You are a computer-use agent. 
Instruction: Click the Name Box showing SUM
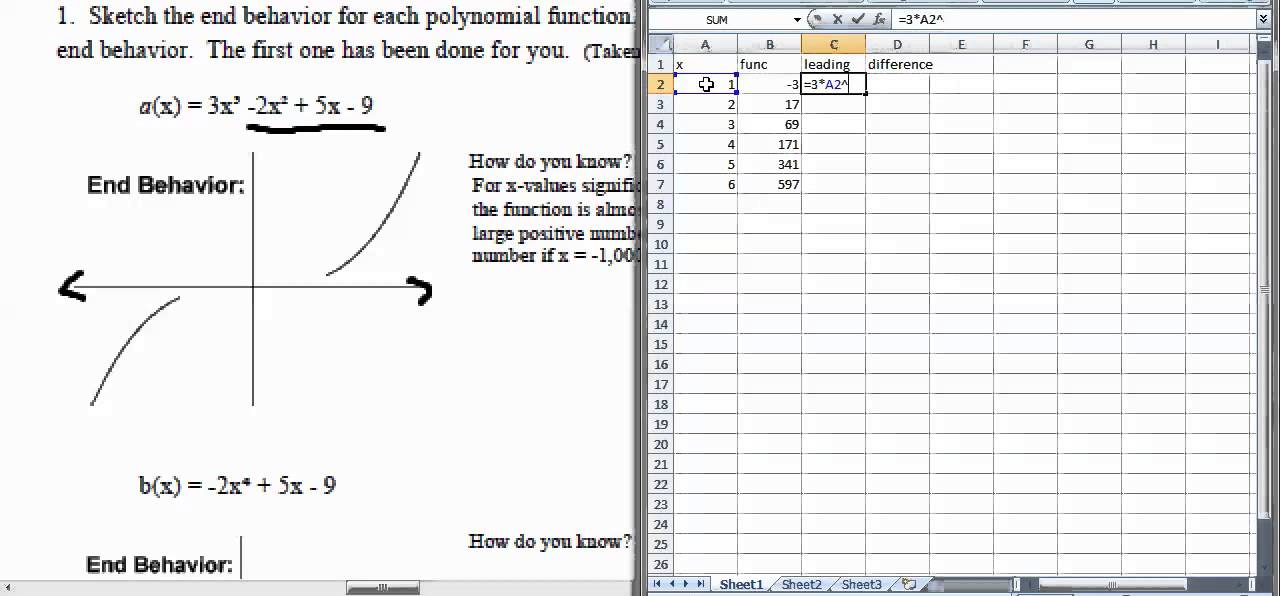[x=719, y=19]
